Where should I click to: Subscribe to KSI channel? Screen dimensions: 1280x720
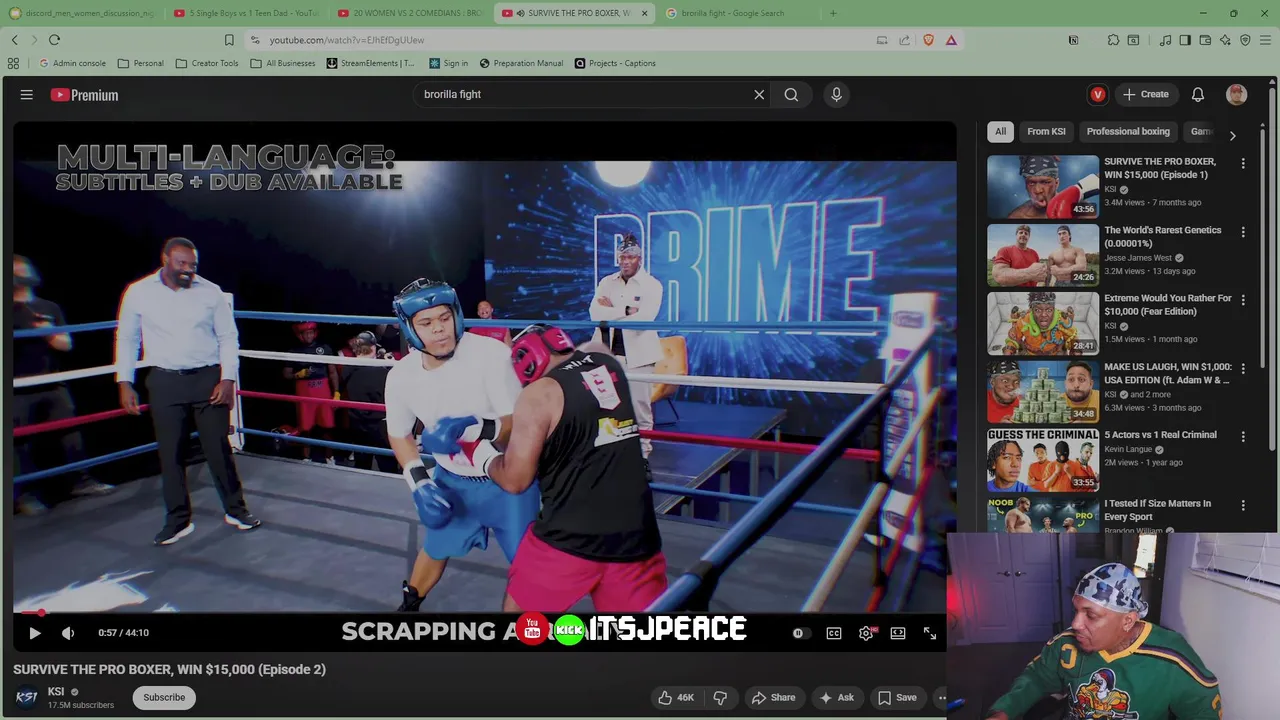click(164, 698)
